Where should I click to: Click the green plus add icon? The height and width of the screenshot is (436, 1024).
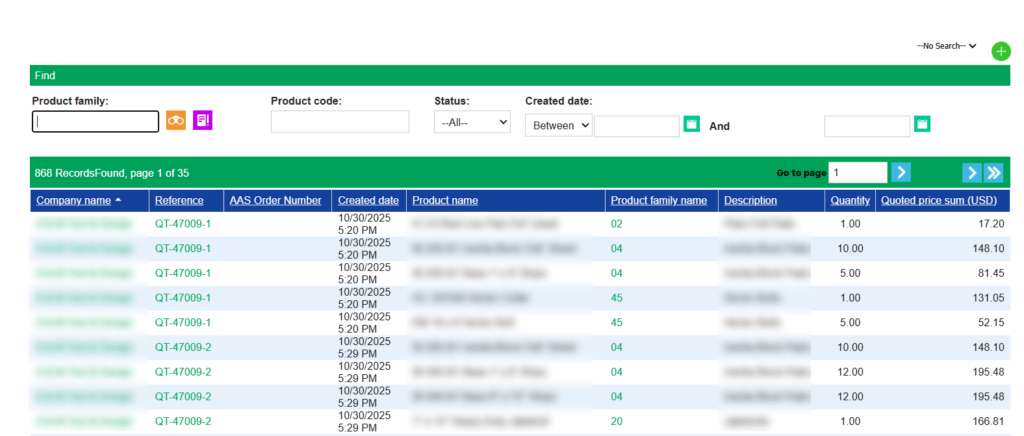1000,51
